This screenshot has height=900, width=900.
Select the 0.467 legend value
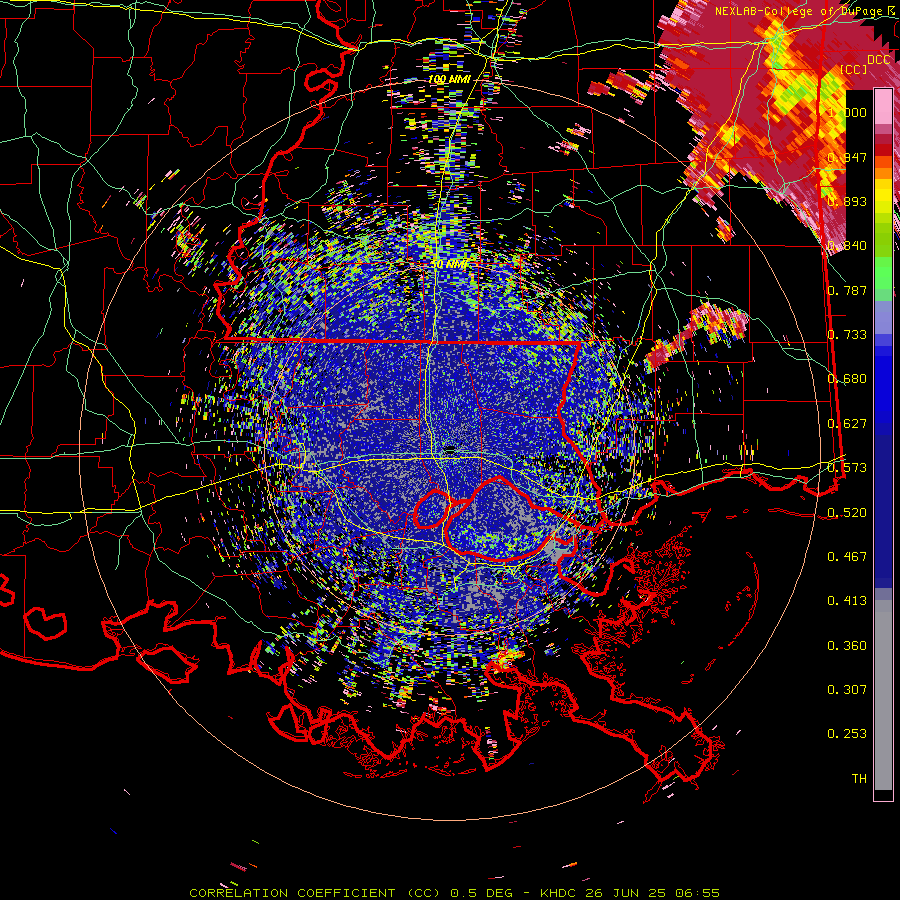pyautogui.click(x=847, y=556)
